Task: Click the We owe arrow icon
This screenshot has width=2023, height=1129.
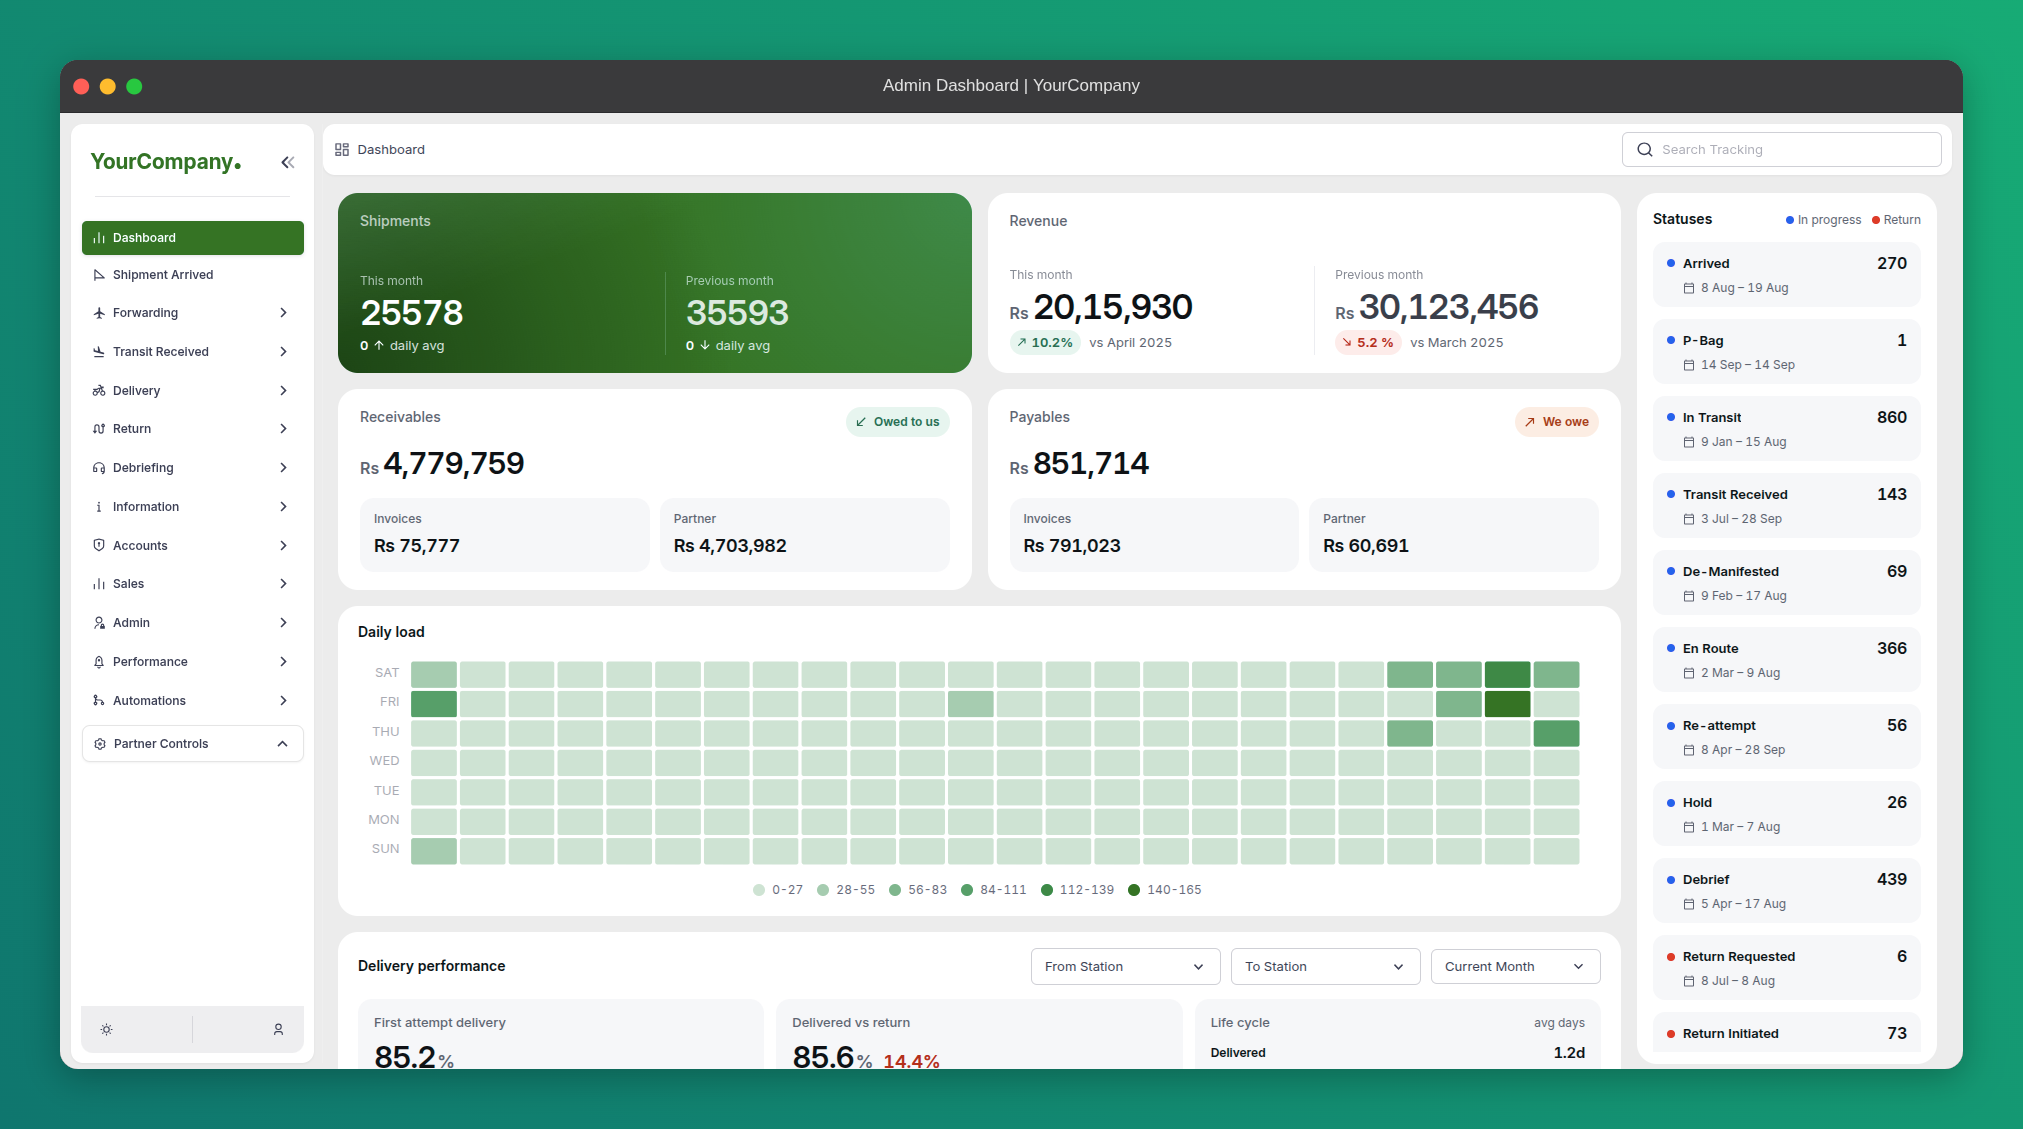Action: [x=1530, y=422]
